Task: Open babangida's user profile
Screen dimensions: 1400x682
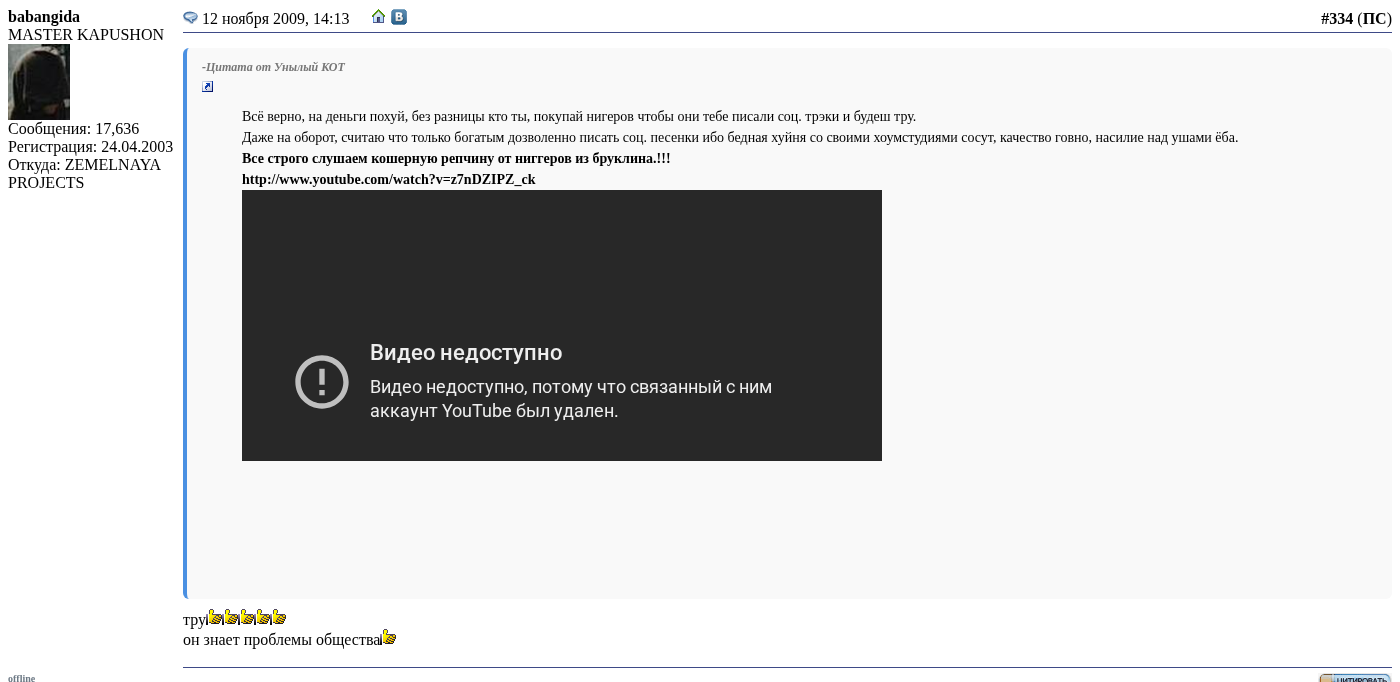Action: pyautogui.click(x=44, y=17)
